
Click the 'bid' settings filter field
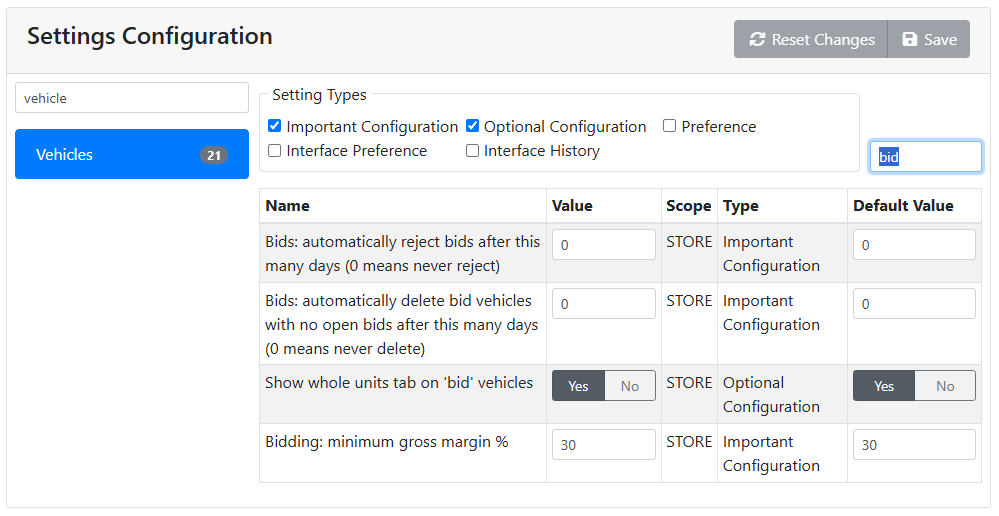pos(925,157)
